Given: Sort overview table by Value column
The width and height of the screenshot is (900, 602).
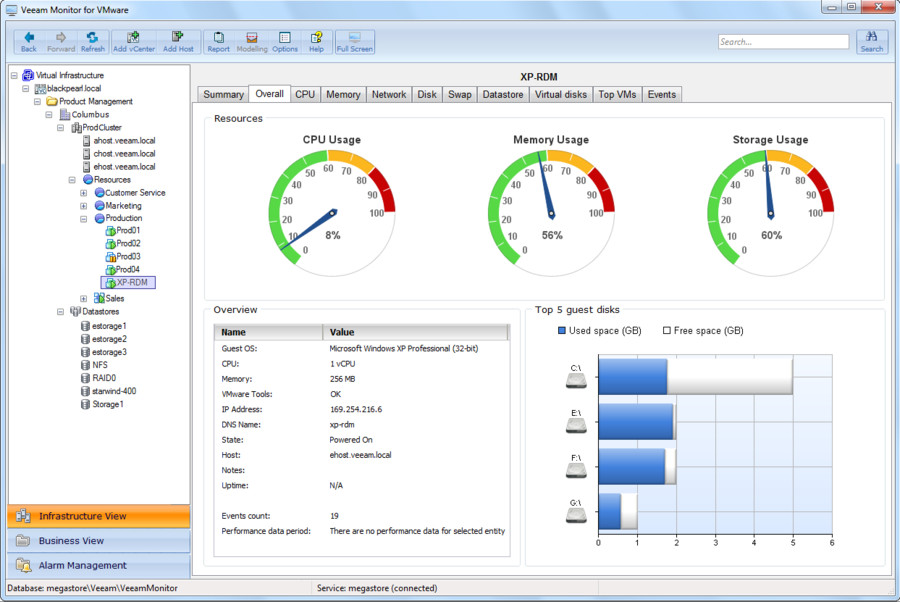Looking at the screenshot, I should [416, 332].
